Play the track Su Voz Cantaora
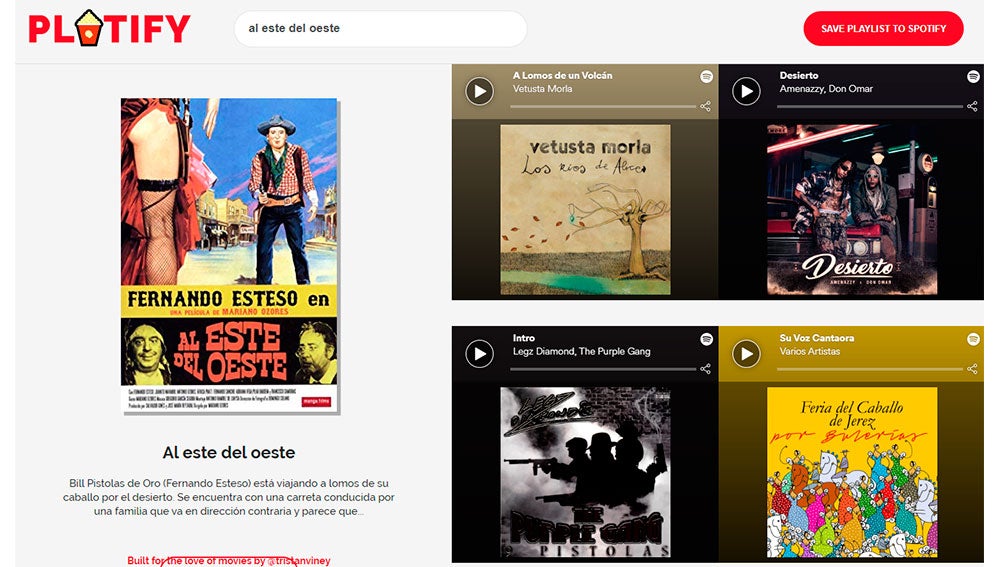 pyautogui.click(x=746, y=354)
